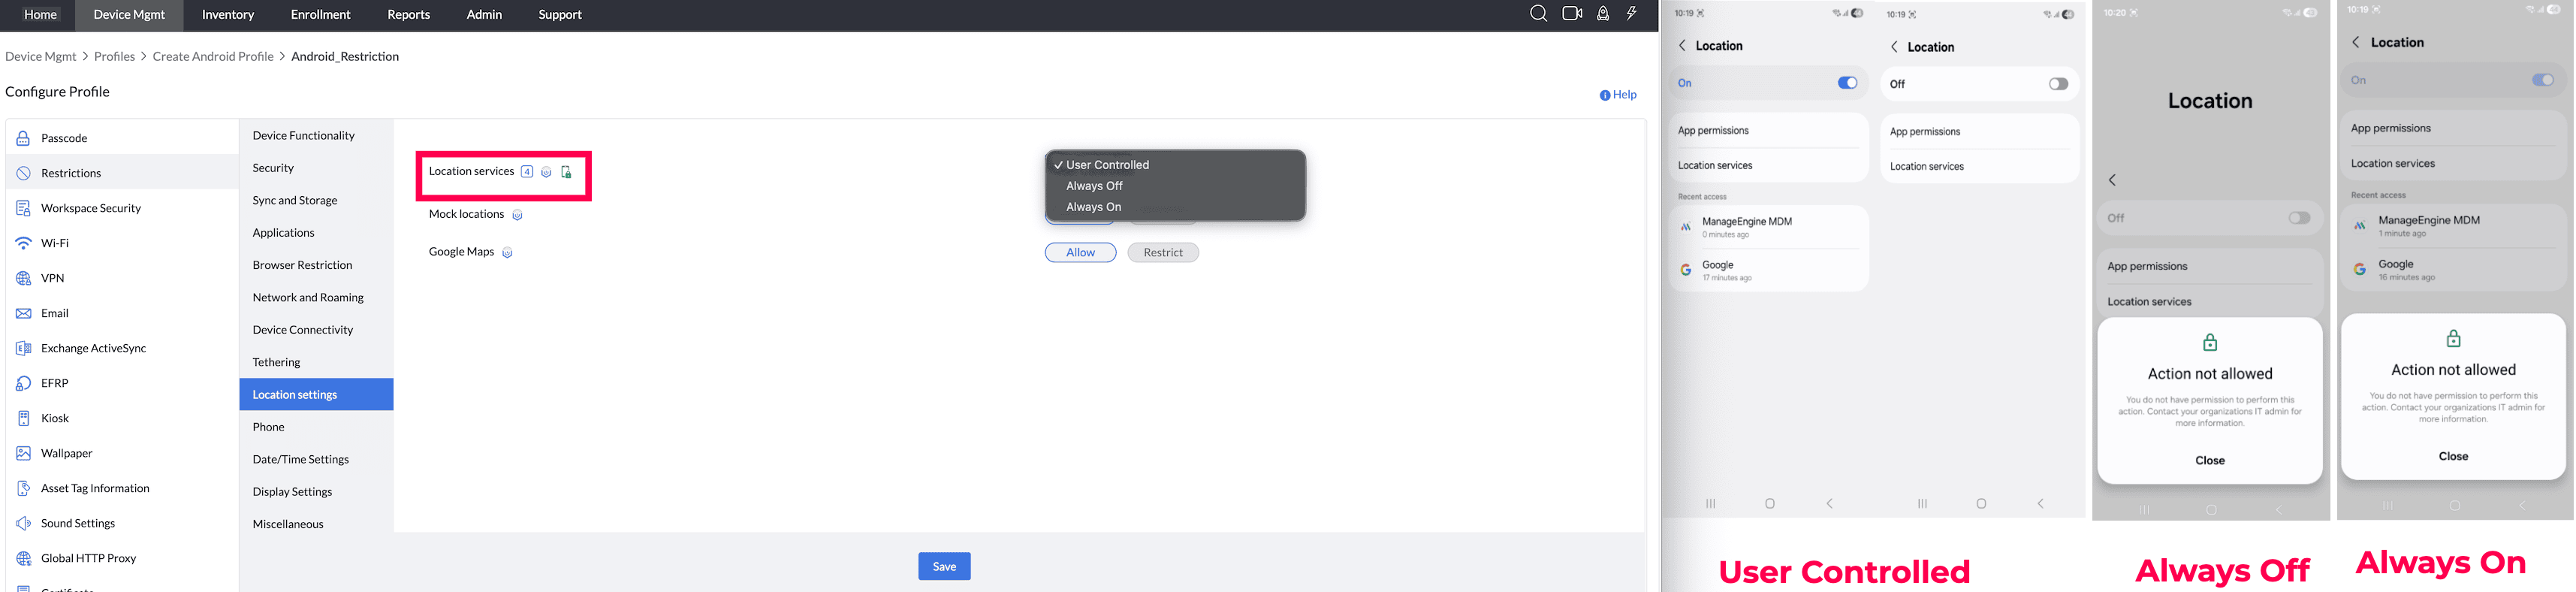Click the green device-lock icon beside Location services
The image size is (2576, 592).
(x=566, y=172)
